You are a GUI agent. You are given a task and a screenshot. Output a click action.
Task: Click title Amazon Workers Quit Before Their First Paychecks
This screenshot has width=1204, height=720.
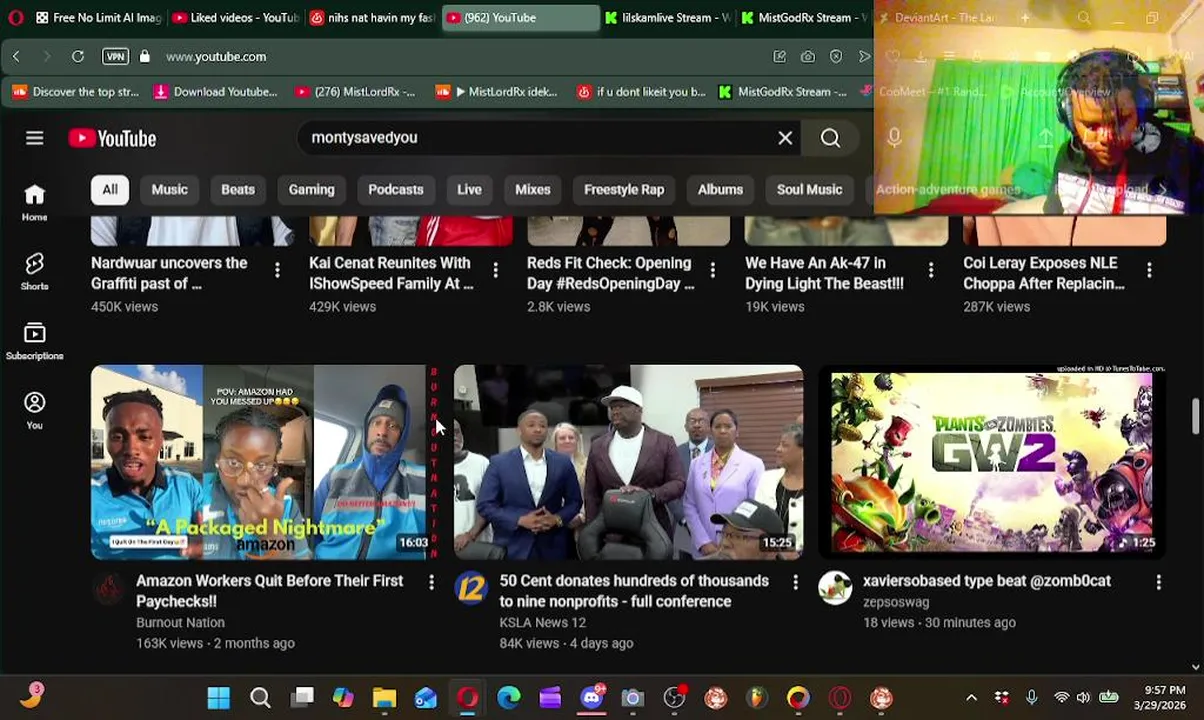pyautogui.click(x=270, y=591)
